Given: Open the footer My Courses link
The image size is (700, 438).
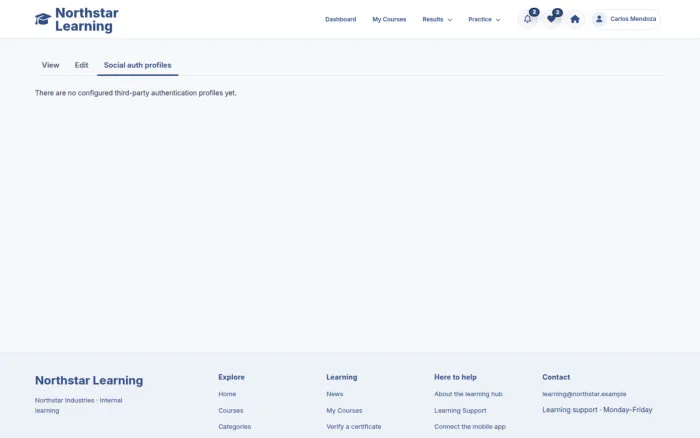Looking at the screenshot, I should coord(344,411).
